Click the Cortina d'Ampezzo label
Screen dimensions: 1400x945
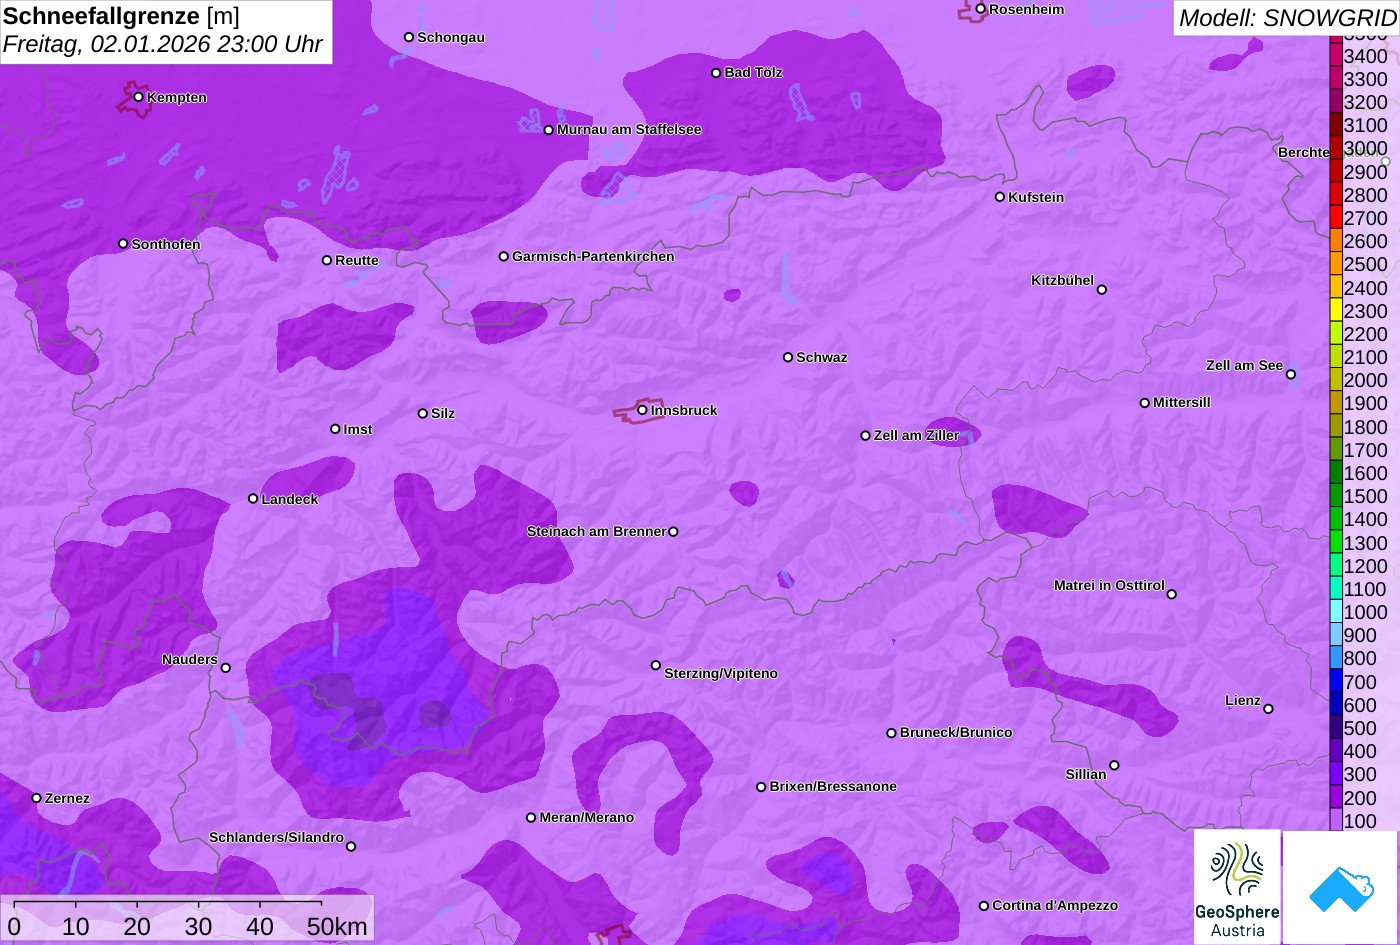point(1055,905)
